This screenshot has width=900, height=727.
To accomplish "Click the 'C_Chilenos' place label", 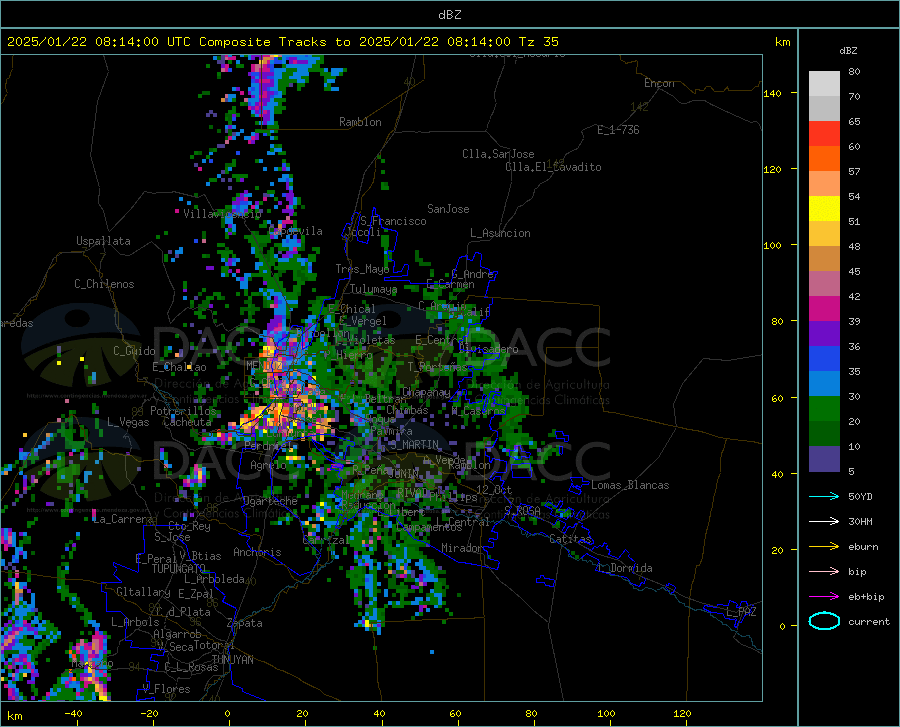I will [104, 283].
